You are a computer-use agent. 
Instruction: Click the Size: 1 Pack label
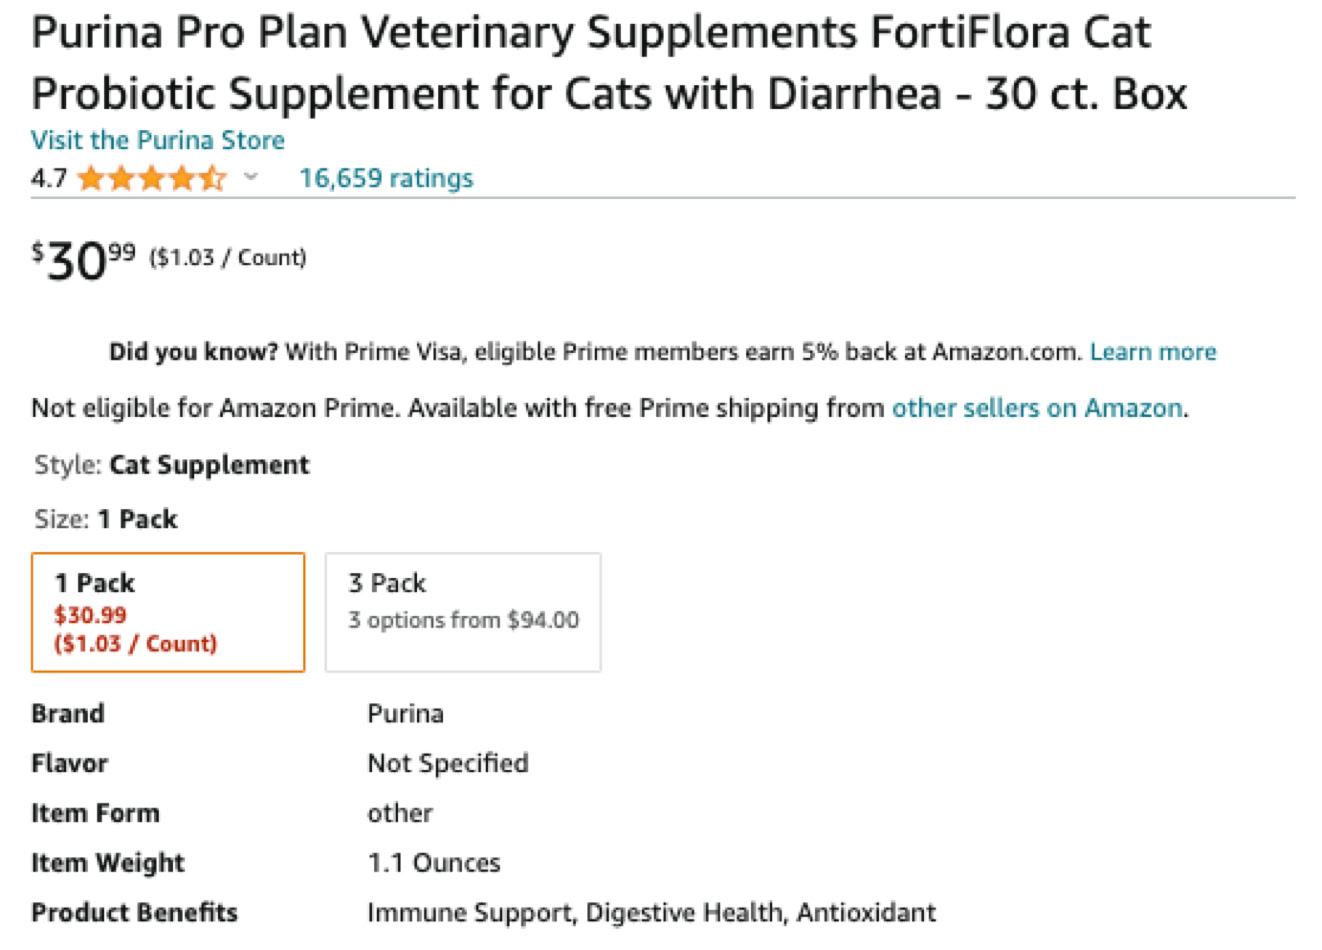[106, 519]
